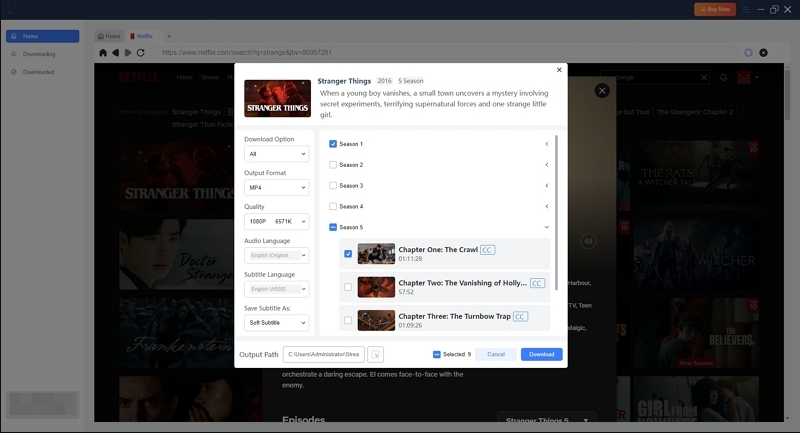
Task: Open Downloading section in sidebar
Action: click(x=42, y=54)
